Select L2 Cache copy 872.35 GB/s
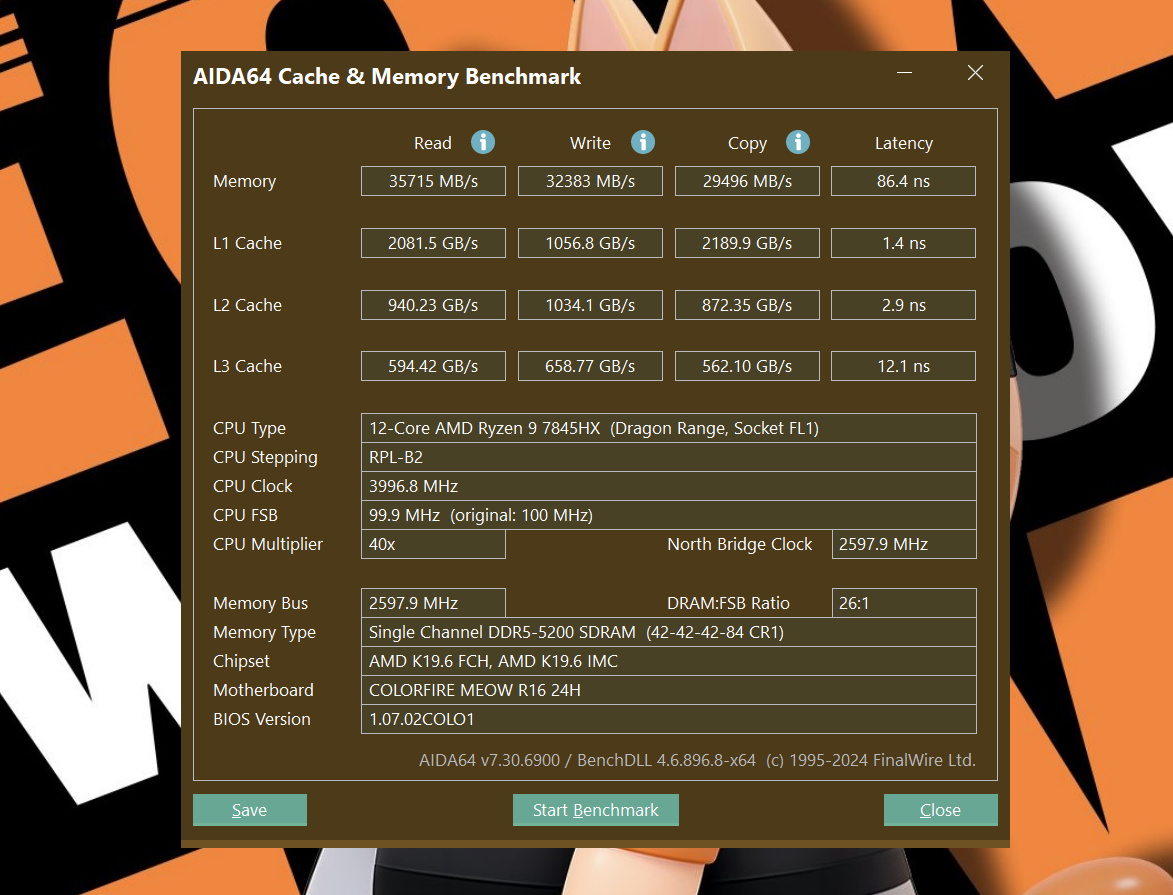Screen dimensions: 1173x895 pyautogui.click(x=747, y=305)
